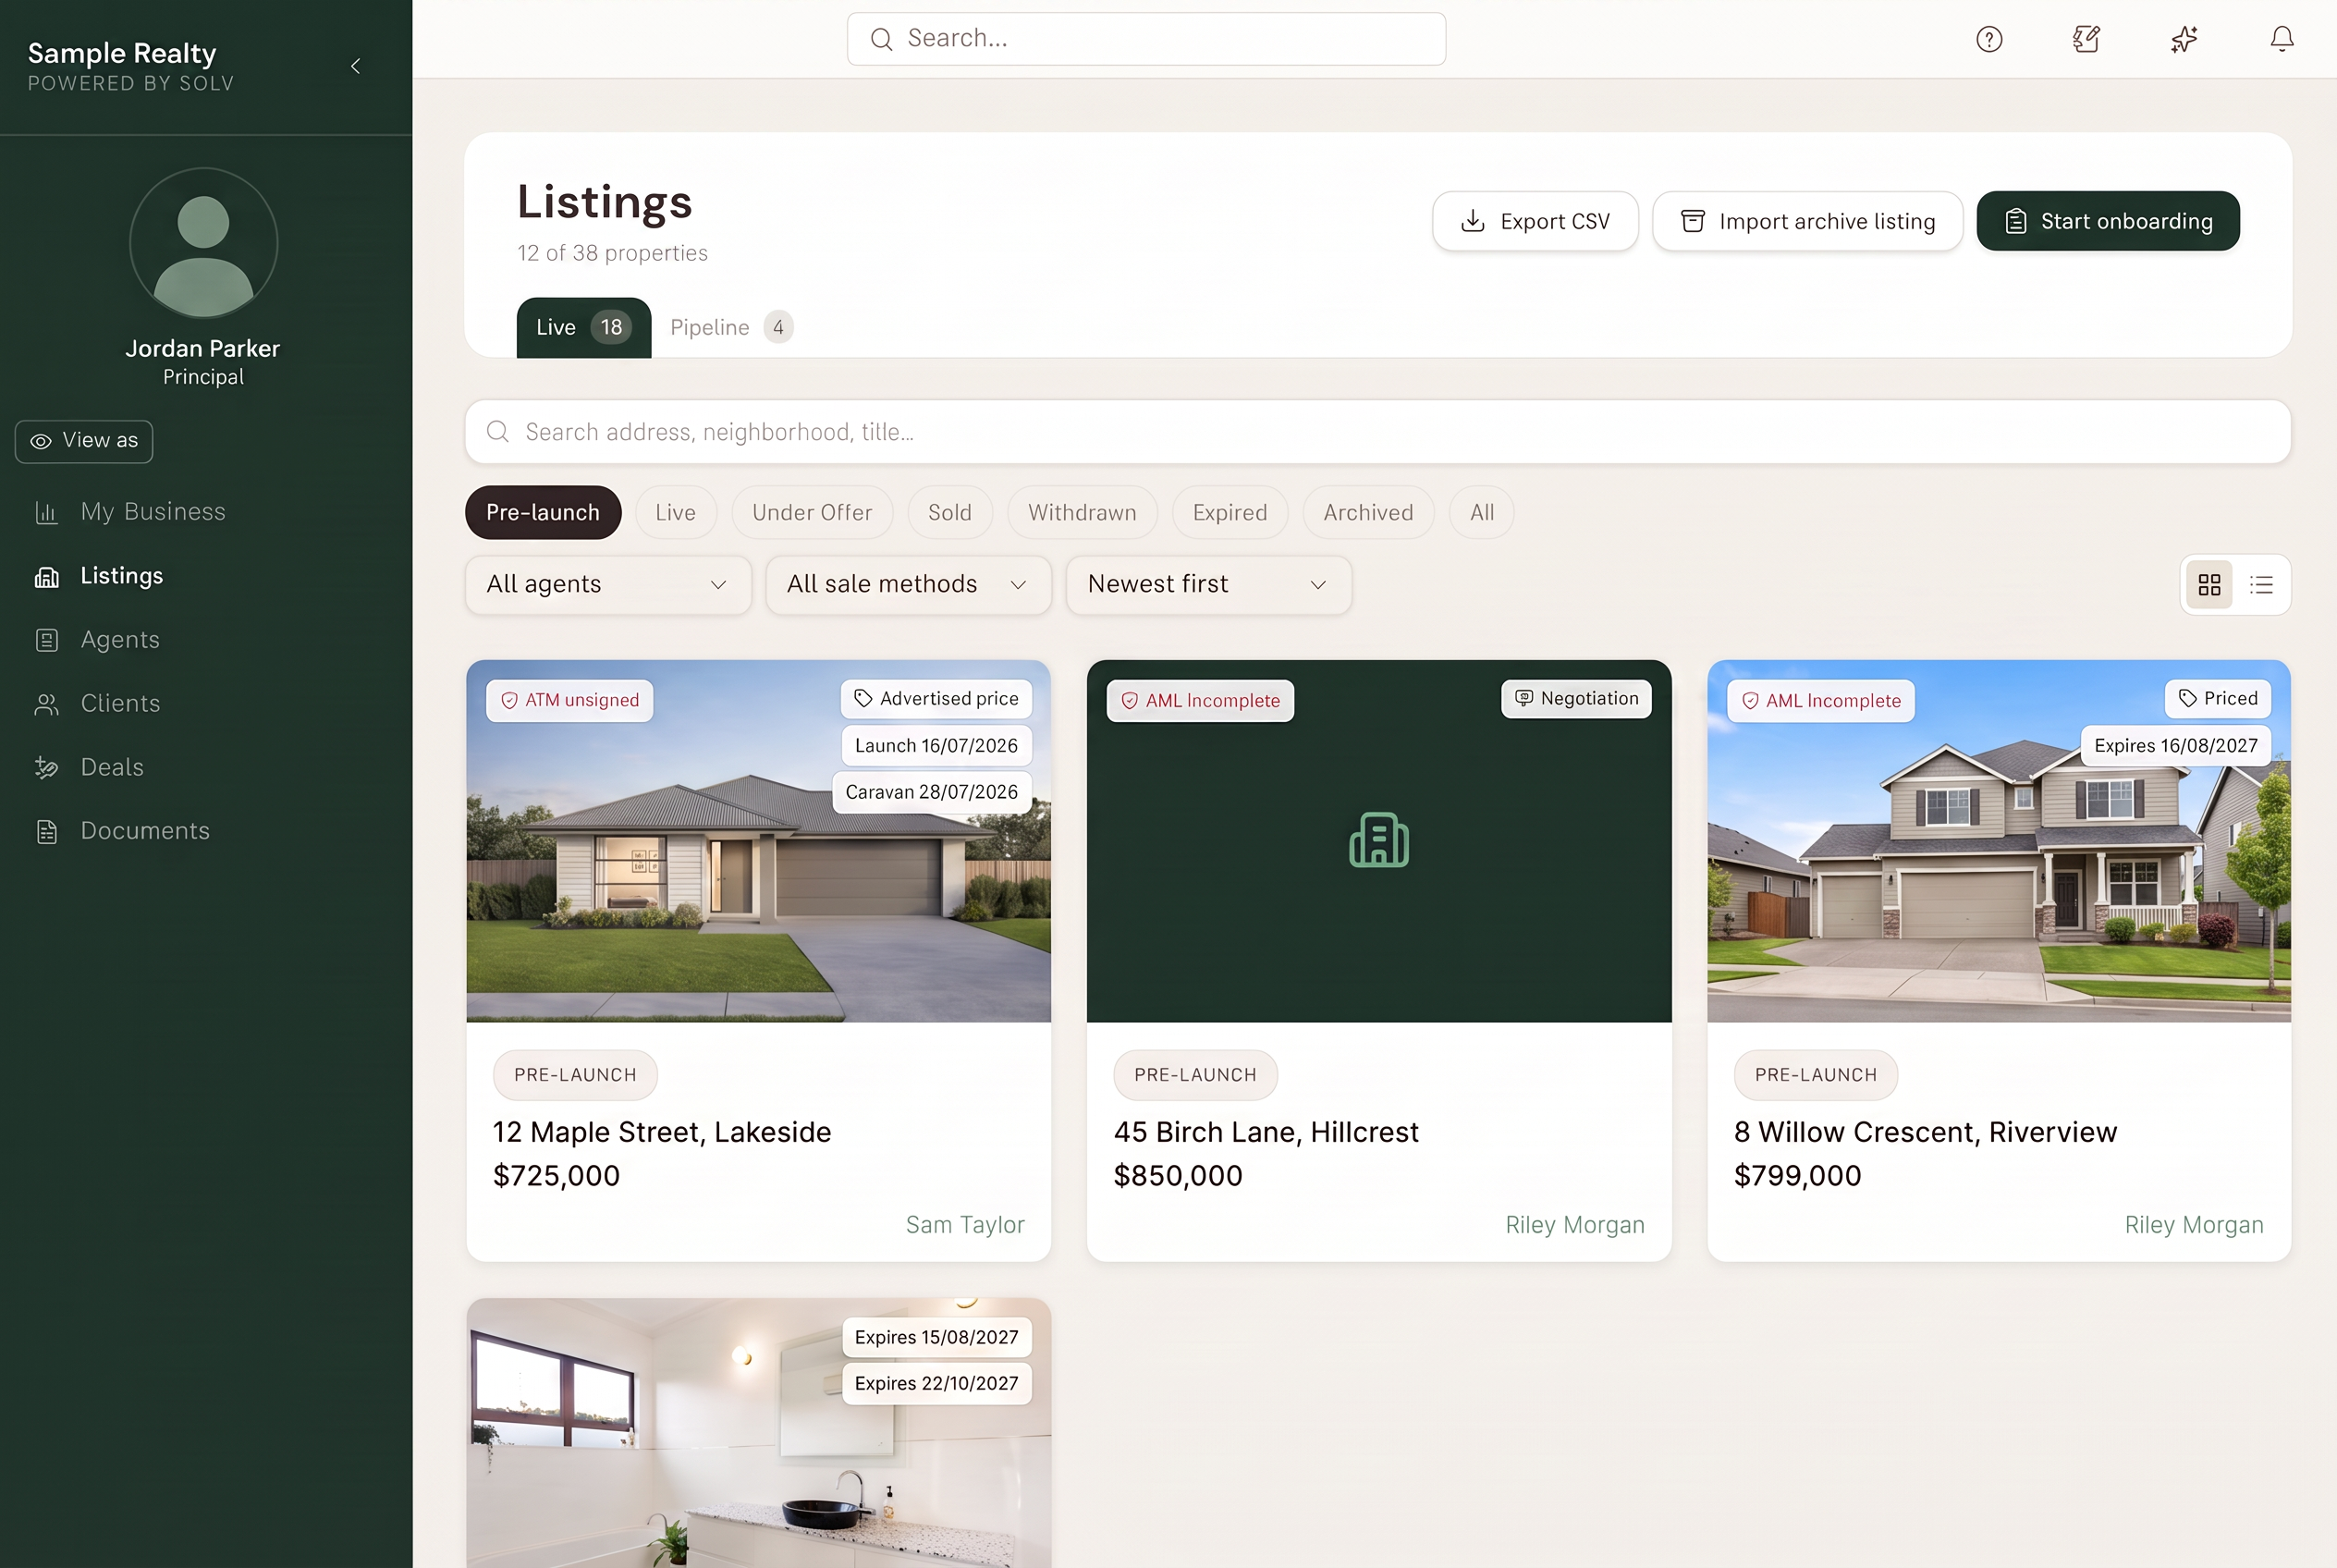Switch to grid view
This screenshot has width=2337, height=1568.
coord(2209,585)
